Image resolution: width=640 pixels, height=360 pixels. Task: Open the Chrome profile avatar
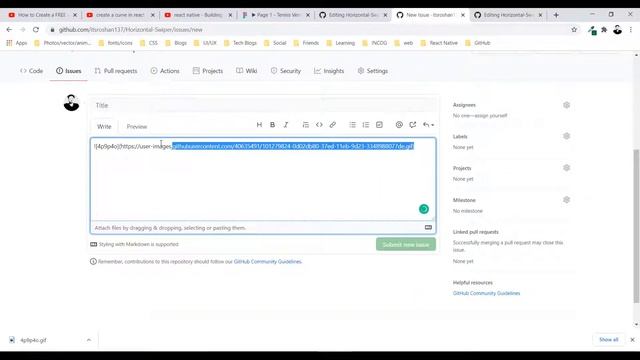[x=618, y=29]
